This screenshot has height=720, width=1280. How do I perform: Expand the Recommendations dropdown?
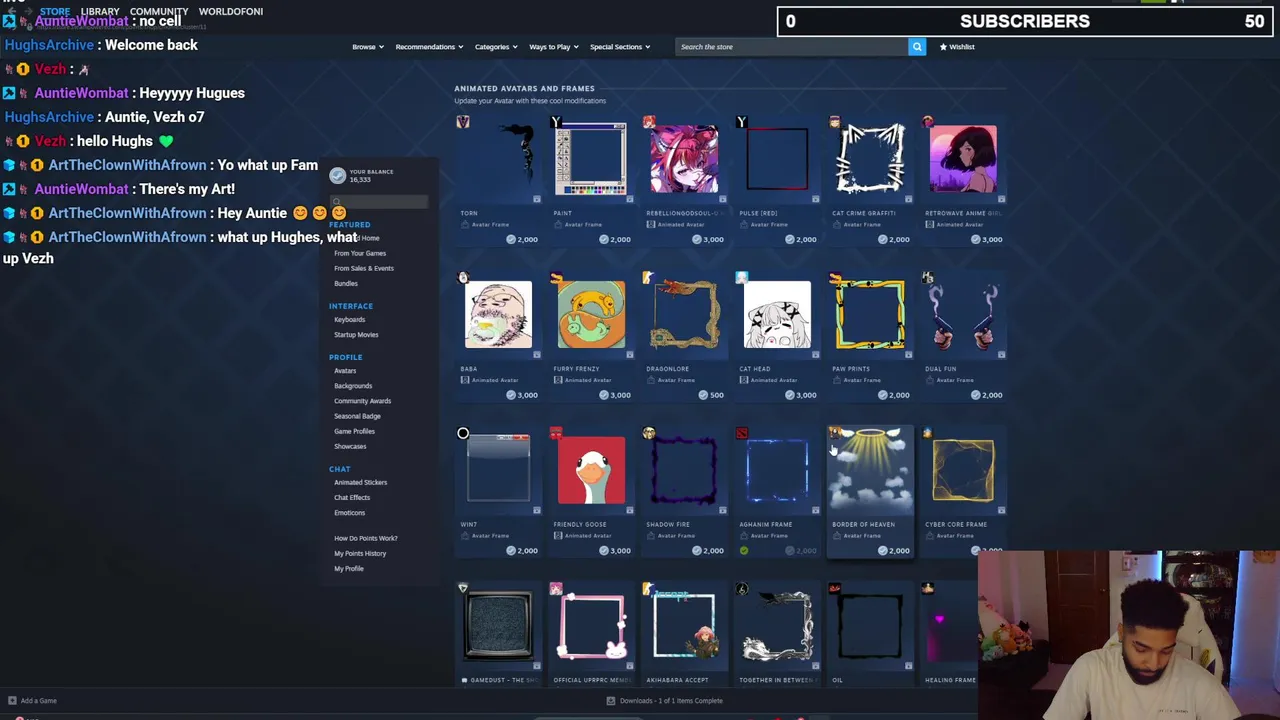click(x=429, y=47)
